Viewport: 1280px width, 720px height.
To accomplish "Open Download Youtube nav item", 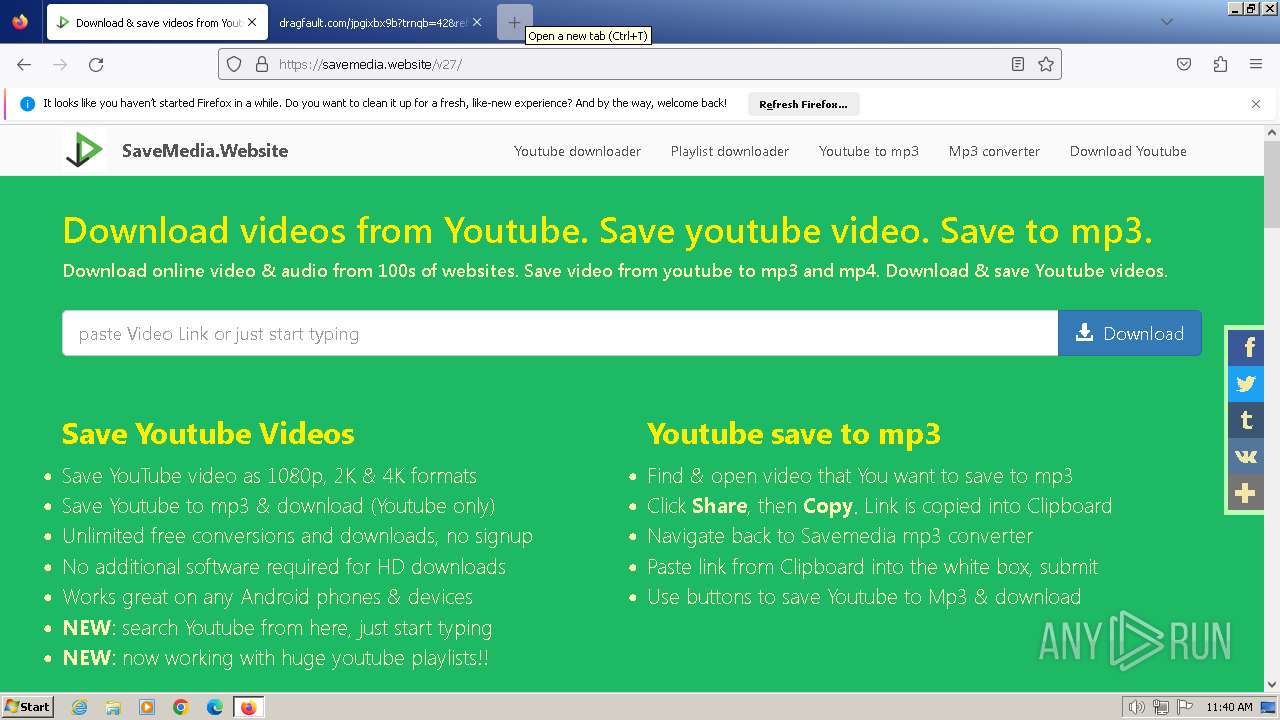I will [1128, 151].
